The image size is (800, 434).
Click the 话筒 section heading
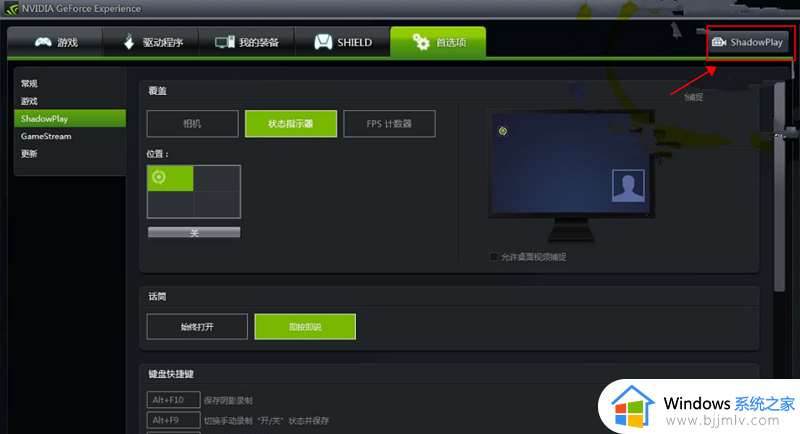[157, 296]
